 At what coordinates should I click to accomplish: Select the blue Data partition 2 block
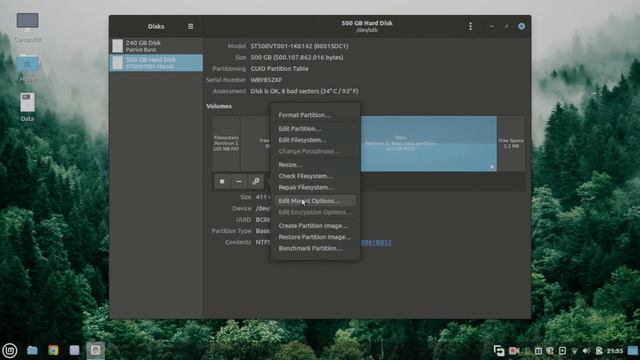[429, 144]
